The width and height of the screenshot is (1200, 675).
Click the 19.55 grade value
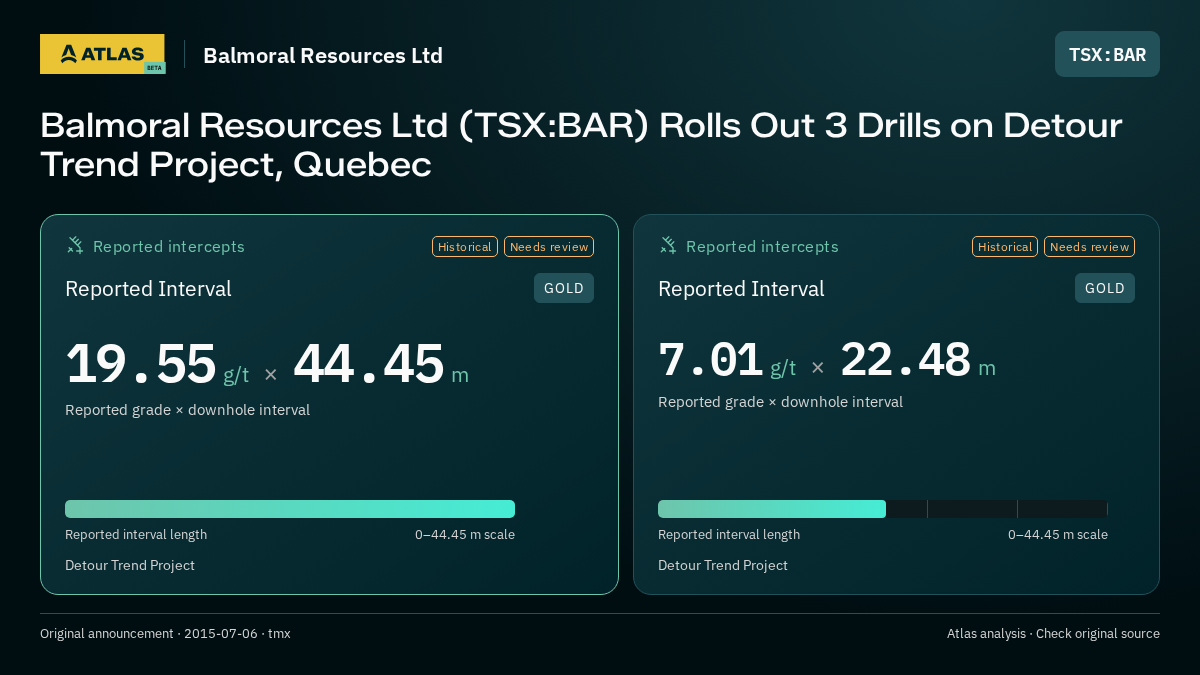coord(141,364)
